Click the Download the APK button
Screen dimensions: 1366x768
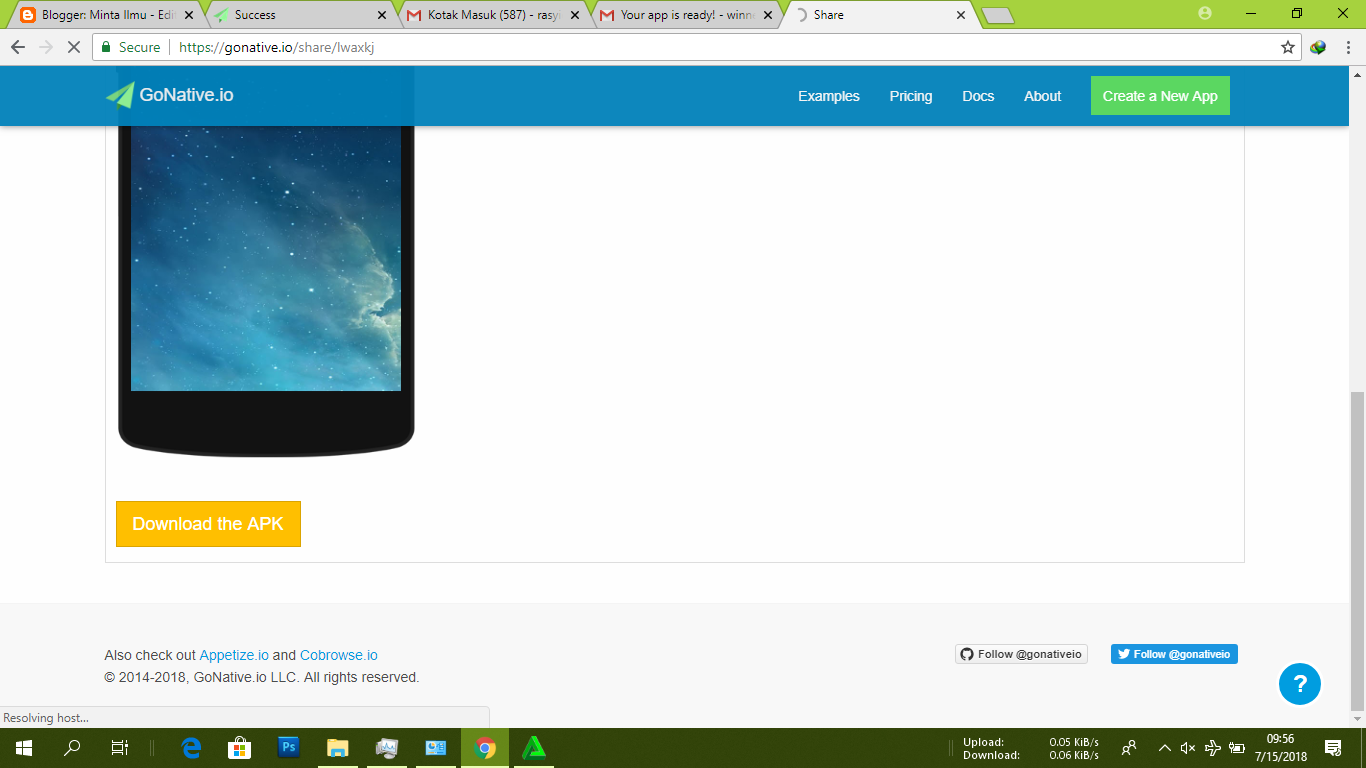[x=208, y=524]
